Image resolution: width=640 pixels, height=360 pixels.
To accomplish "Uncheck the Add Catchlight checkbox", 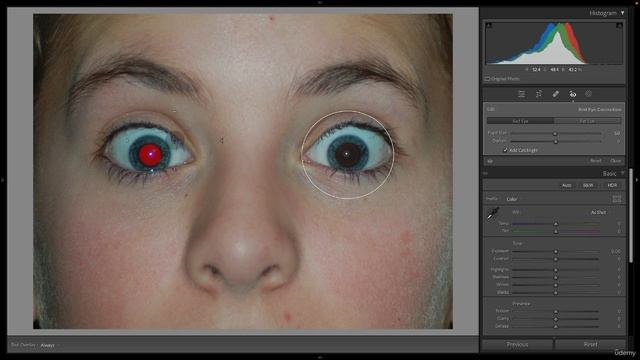I will point(505,150).
